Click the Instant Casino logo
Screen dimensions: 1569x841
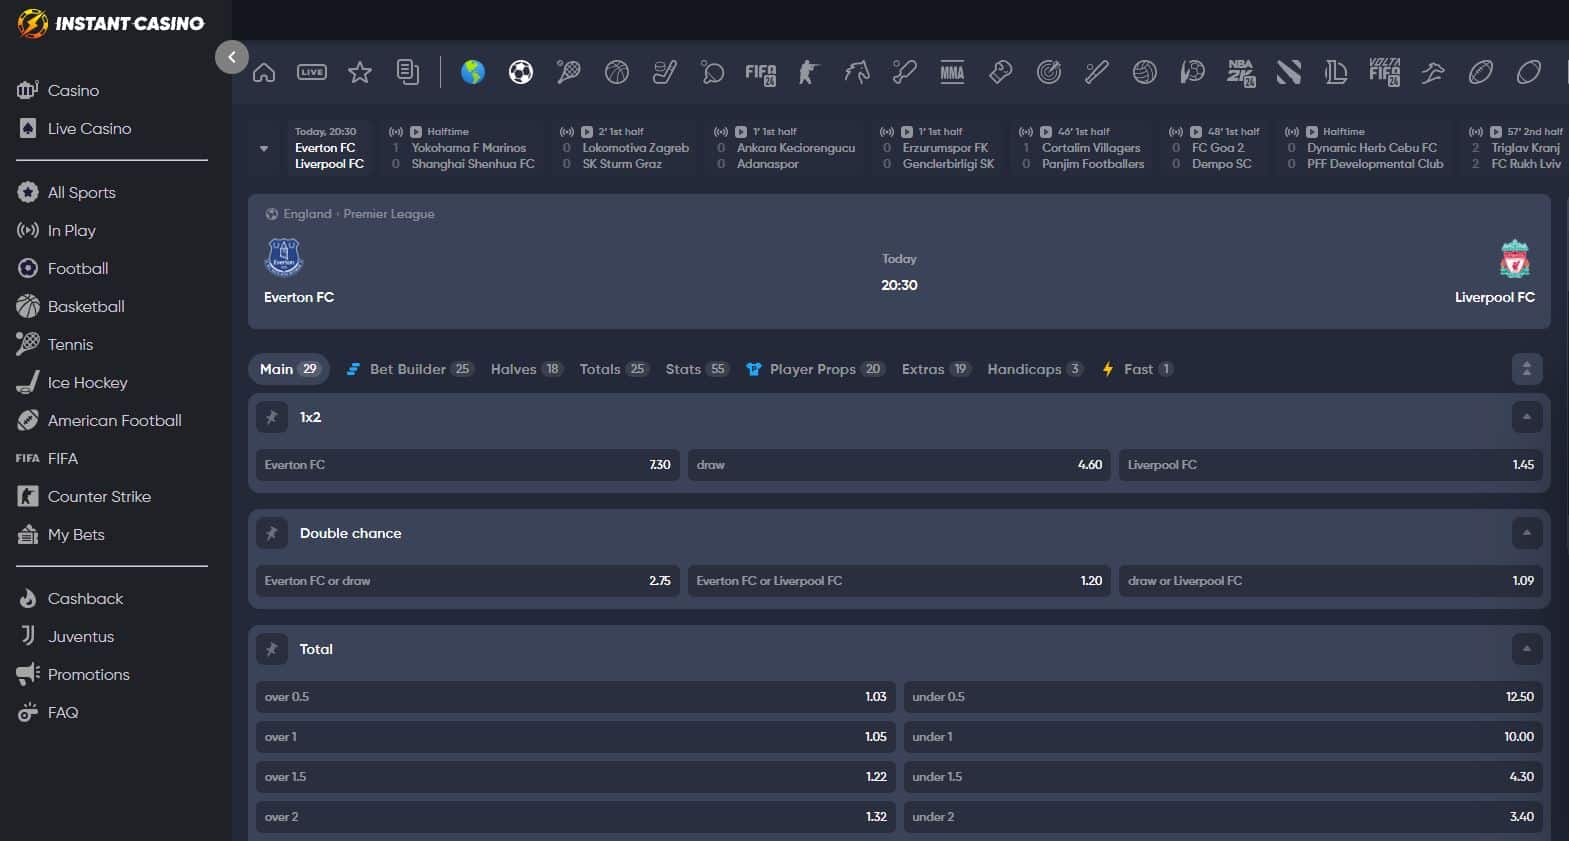(x=111, y=23)
